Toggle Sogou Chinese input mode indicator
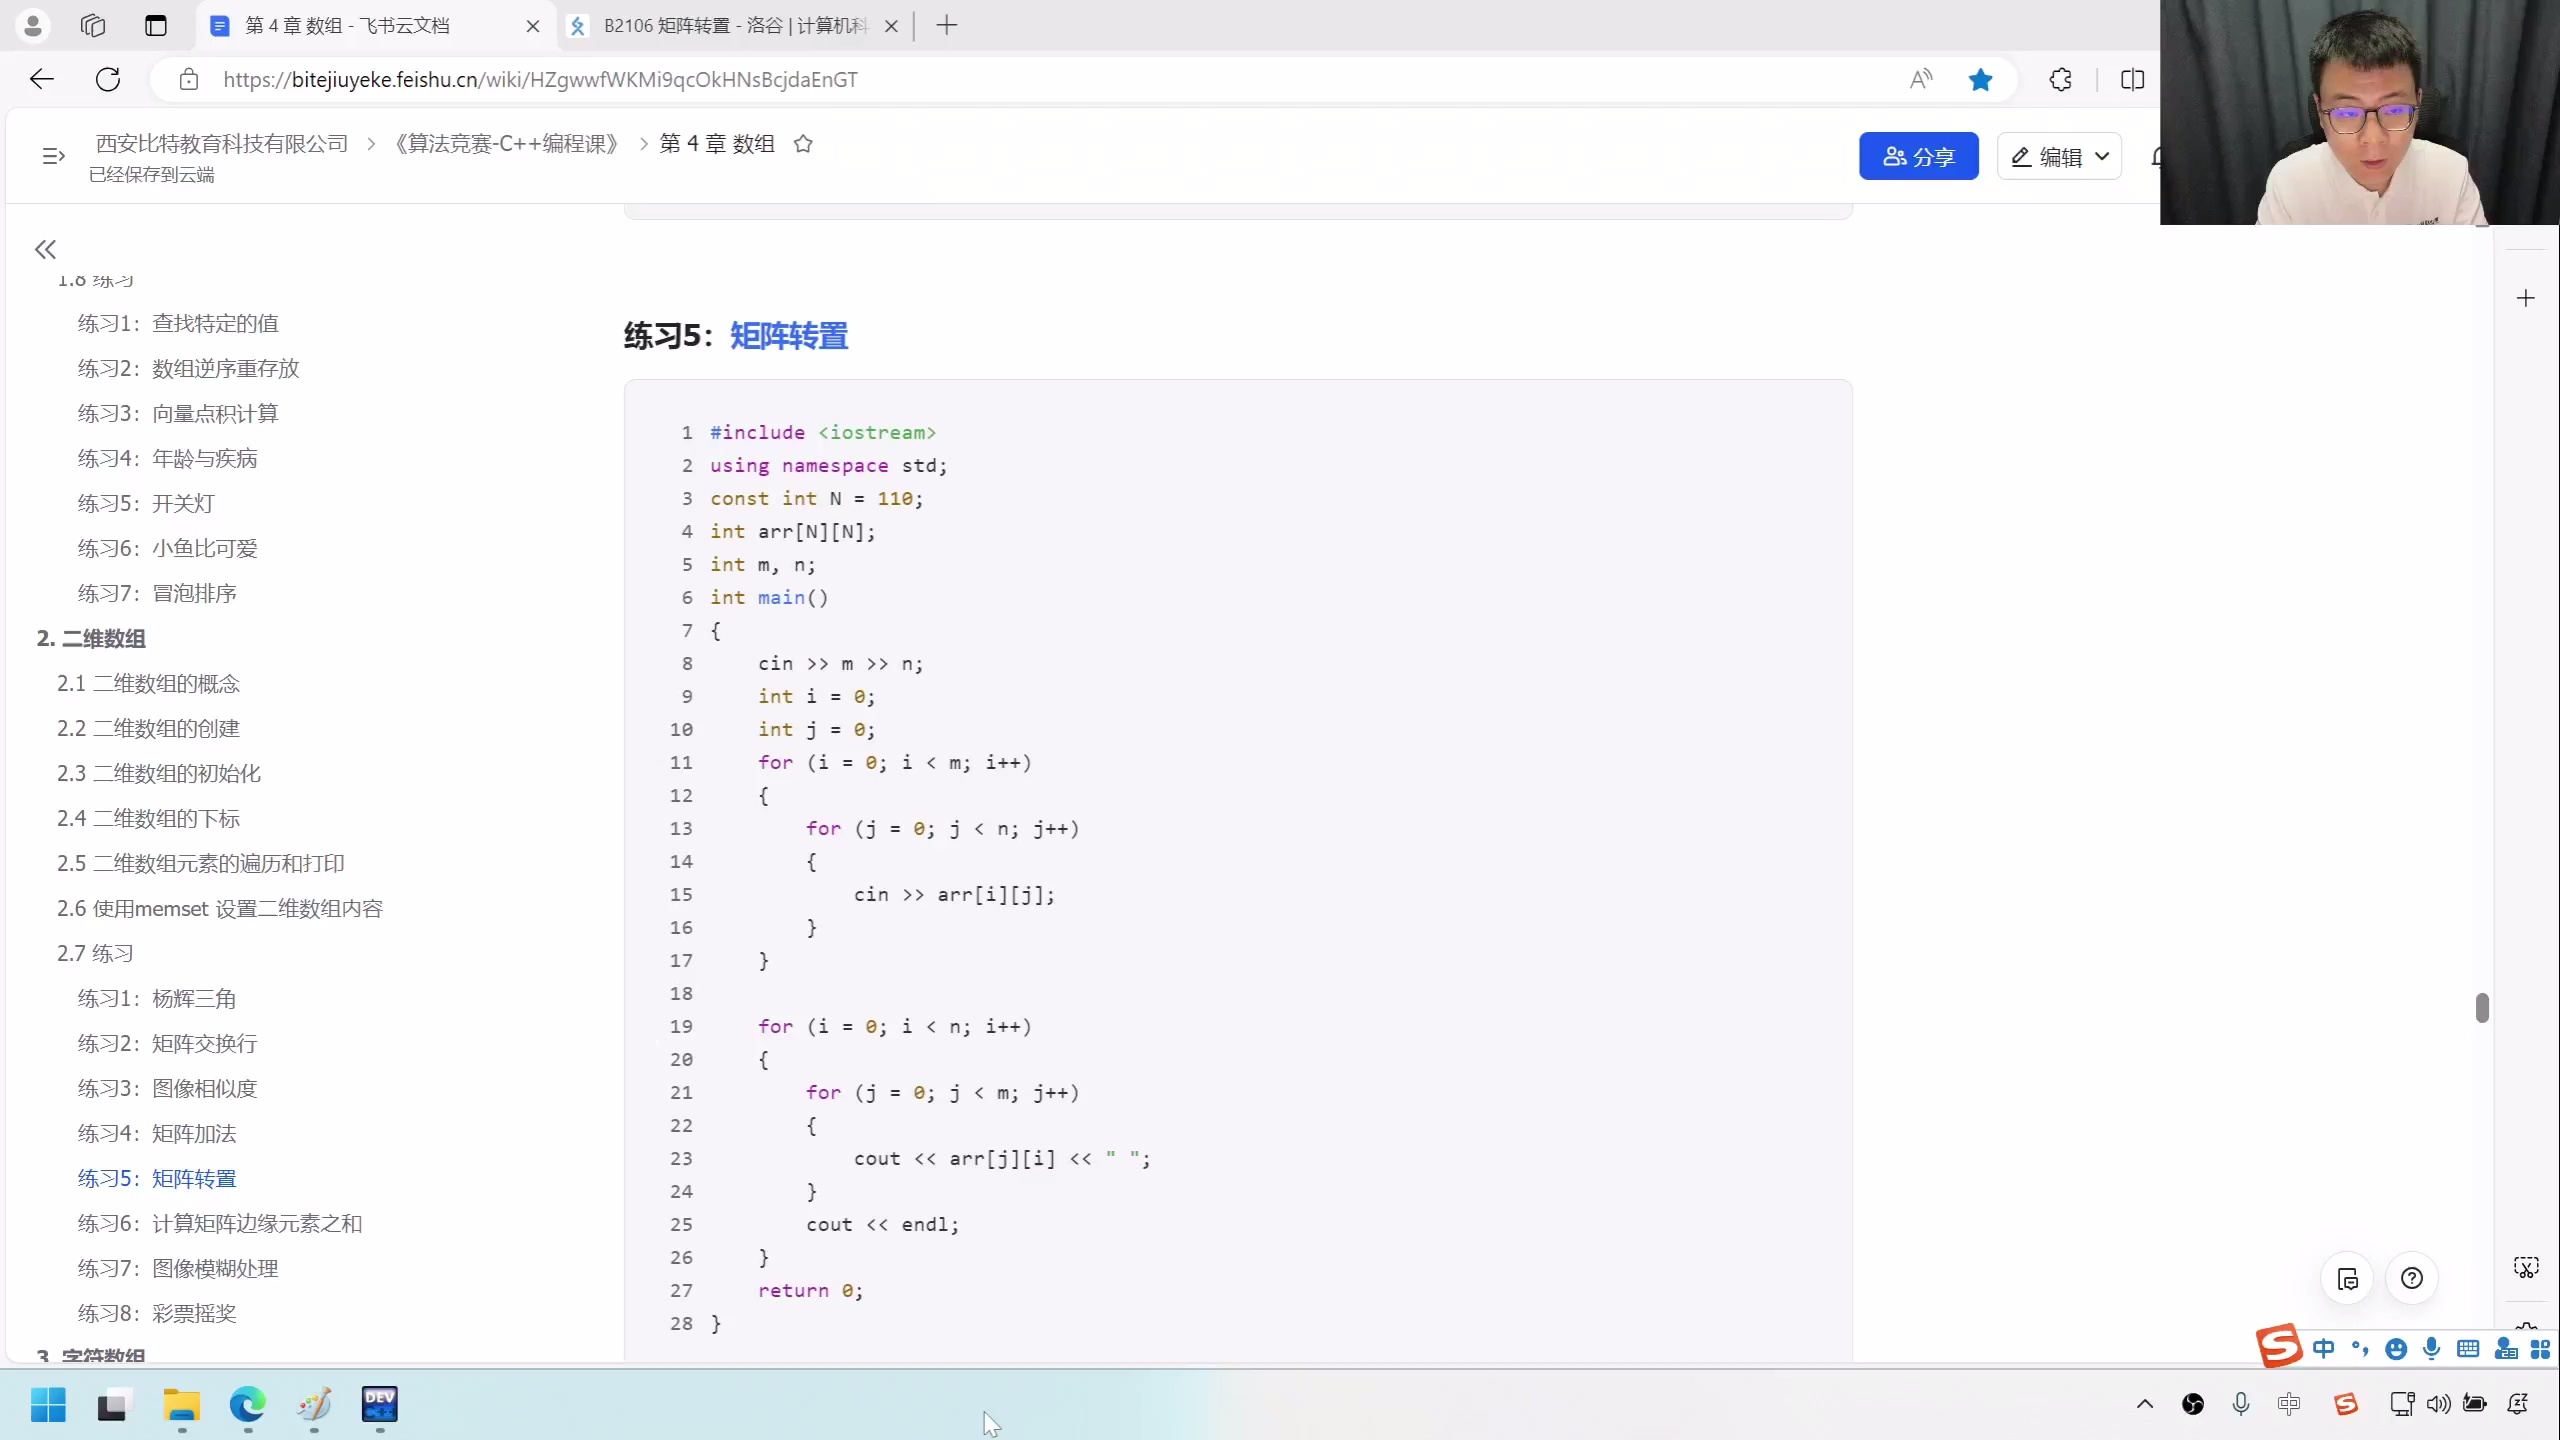The image size is (2560, 1440). pos(2323,1349)
